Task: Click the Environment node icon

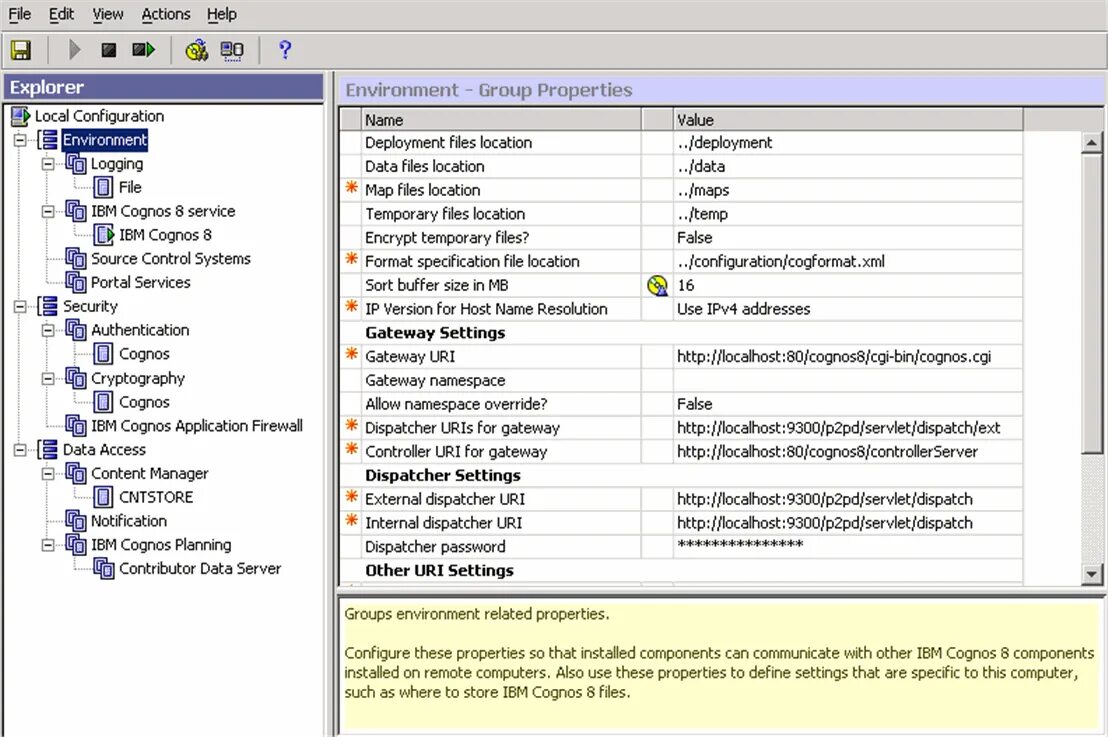Action: 48,140
